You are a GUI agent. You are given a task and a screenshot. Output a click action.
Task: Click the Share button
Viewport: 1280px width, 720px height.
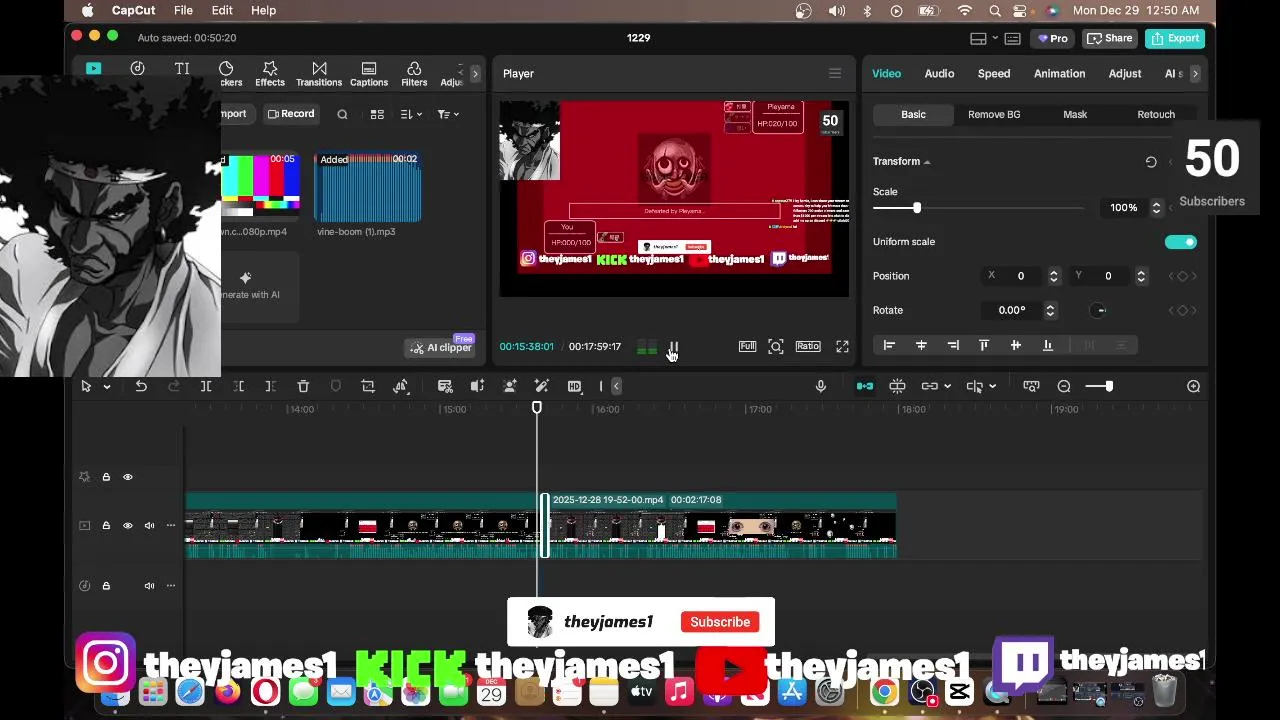(x=1110, y=38)
